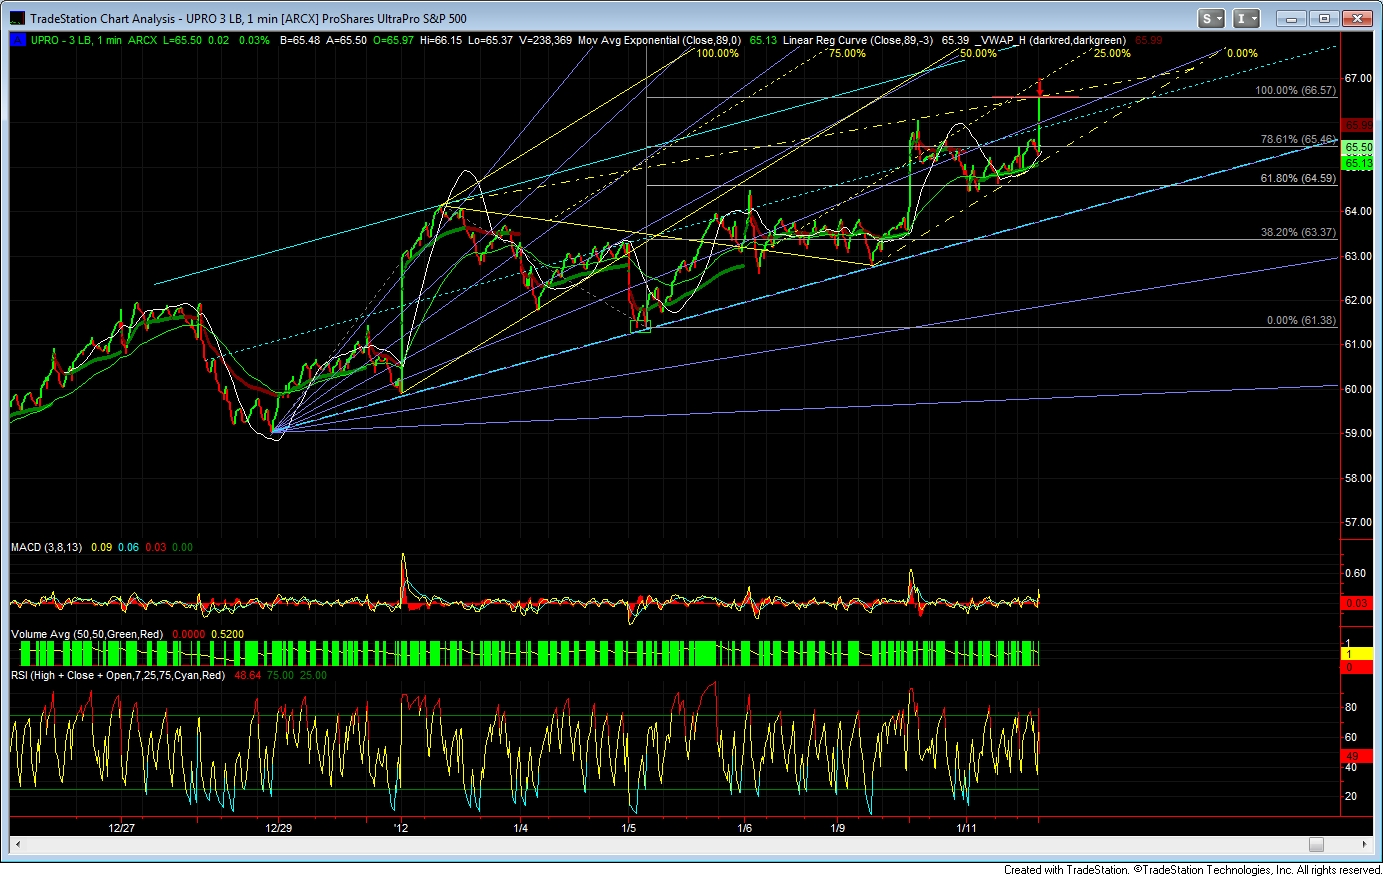Click the 'Hi=66.15' high value

(x=441, y=40)
